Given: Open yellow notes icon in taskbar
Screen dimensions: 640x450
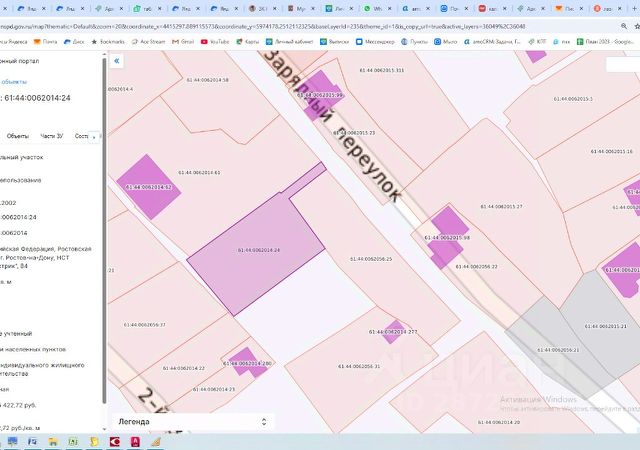Looking at the screenshot, I should coord(94,441).
